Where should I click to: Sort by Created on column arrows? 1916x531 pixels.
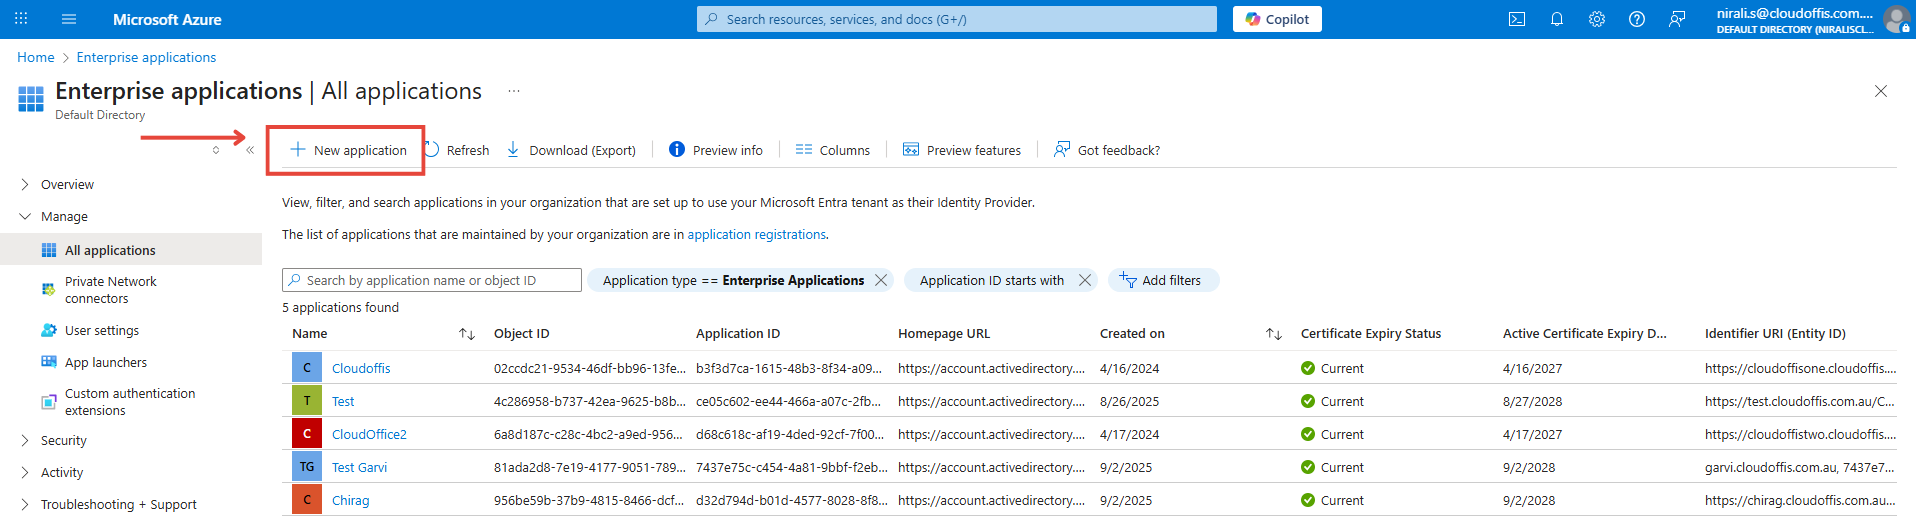tap(1274, 334)
